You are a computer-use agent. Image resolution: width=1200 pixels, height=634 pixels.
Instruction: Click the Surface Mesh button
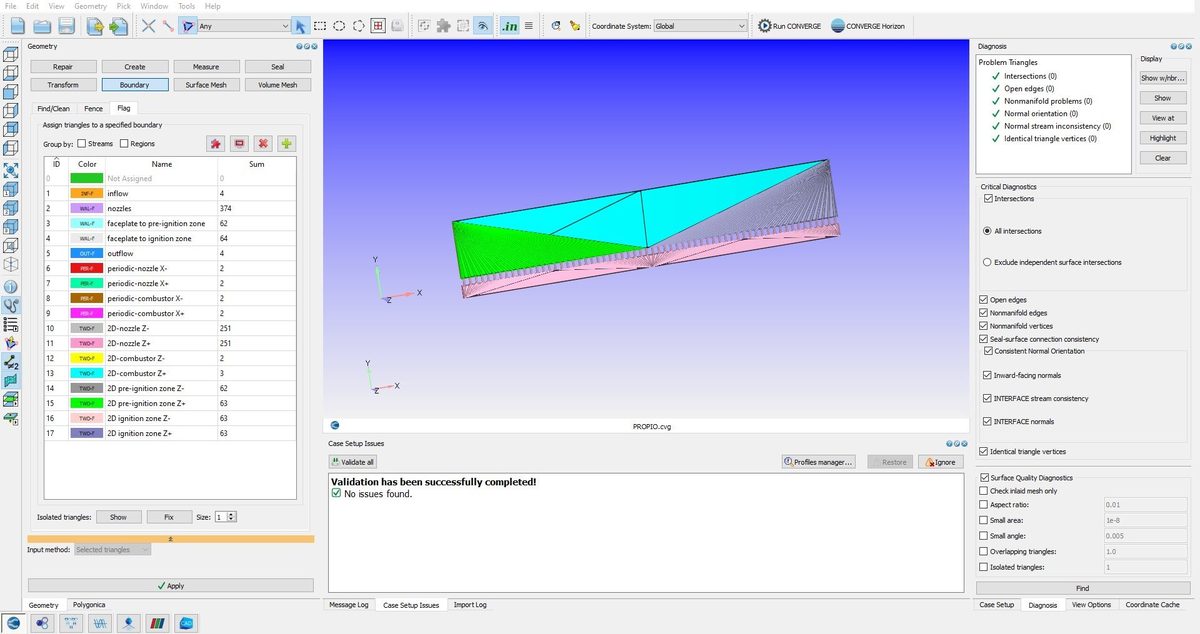[x=206, y=85]
